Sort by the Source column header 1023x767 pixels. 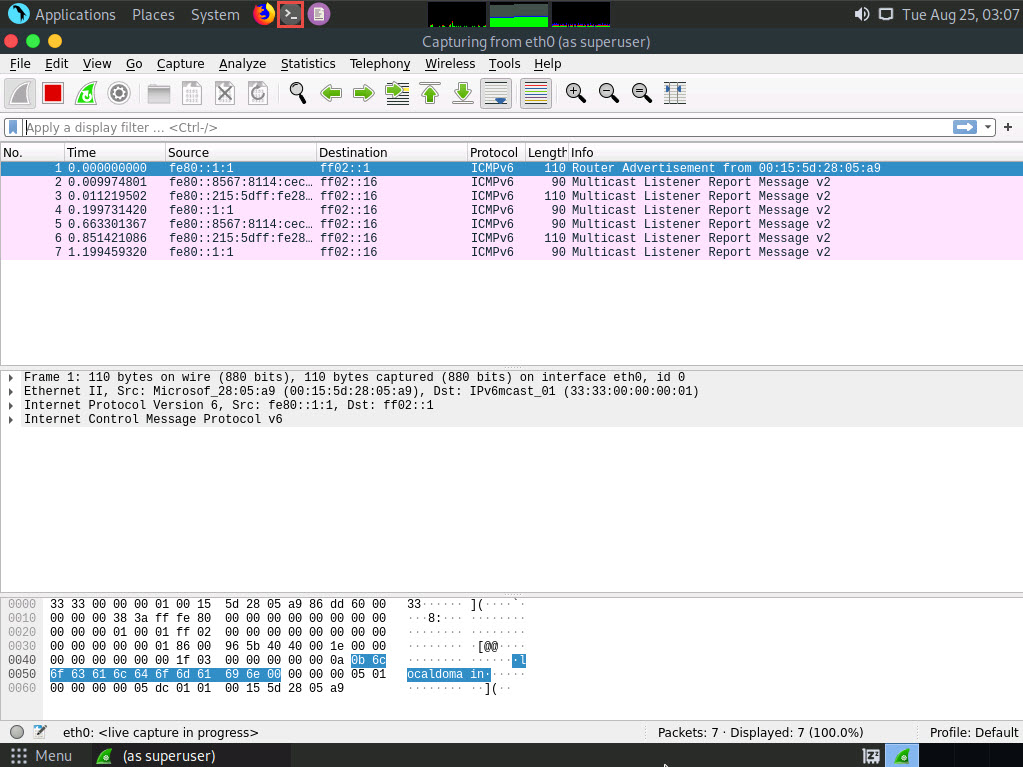[241, 152]
